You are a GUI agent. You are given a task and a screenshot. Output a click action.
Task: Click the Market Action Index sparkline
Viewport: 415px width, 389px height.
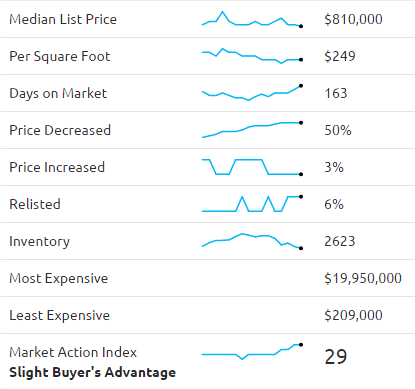tap(252, 351)
